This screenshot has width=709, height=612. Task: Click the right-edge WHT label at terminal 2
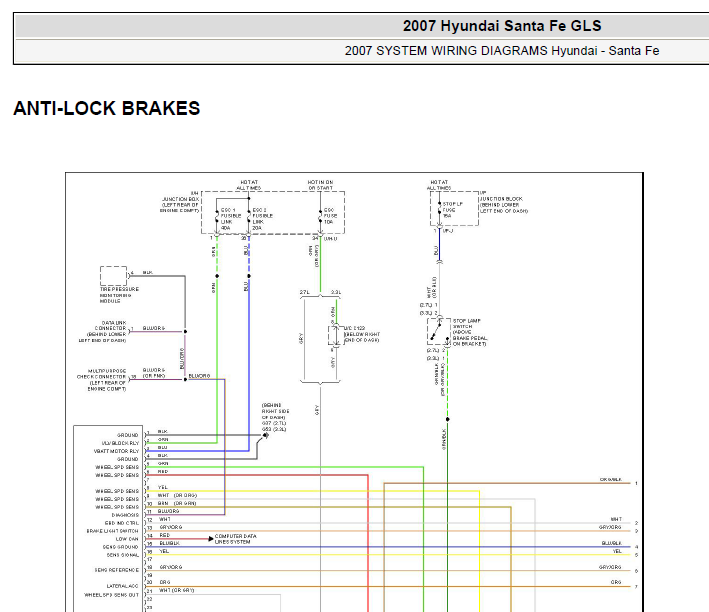tap(616, 519)
